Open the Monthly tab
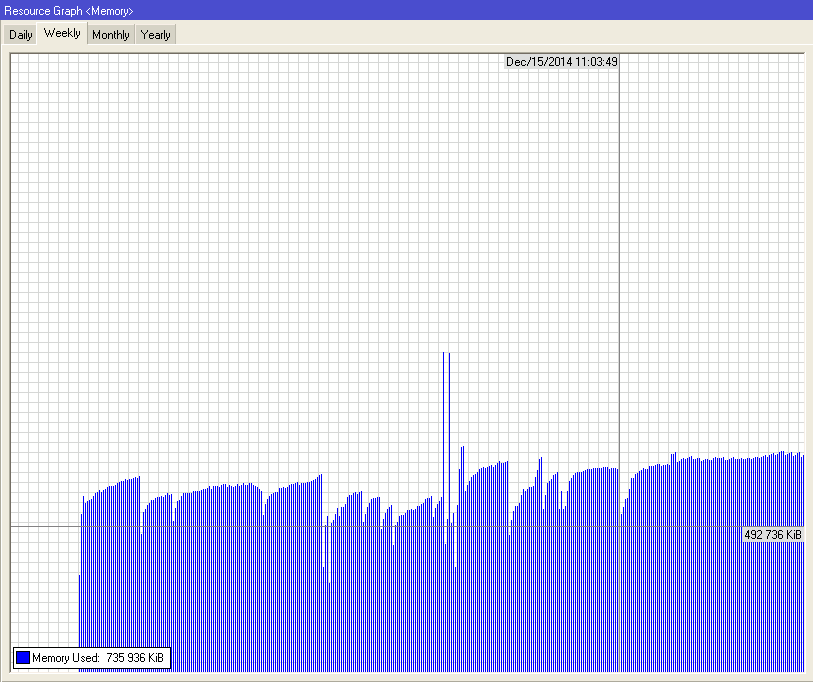Image resolution: width=813 pixels, height=682 pixels. [110, 35]
